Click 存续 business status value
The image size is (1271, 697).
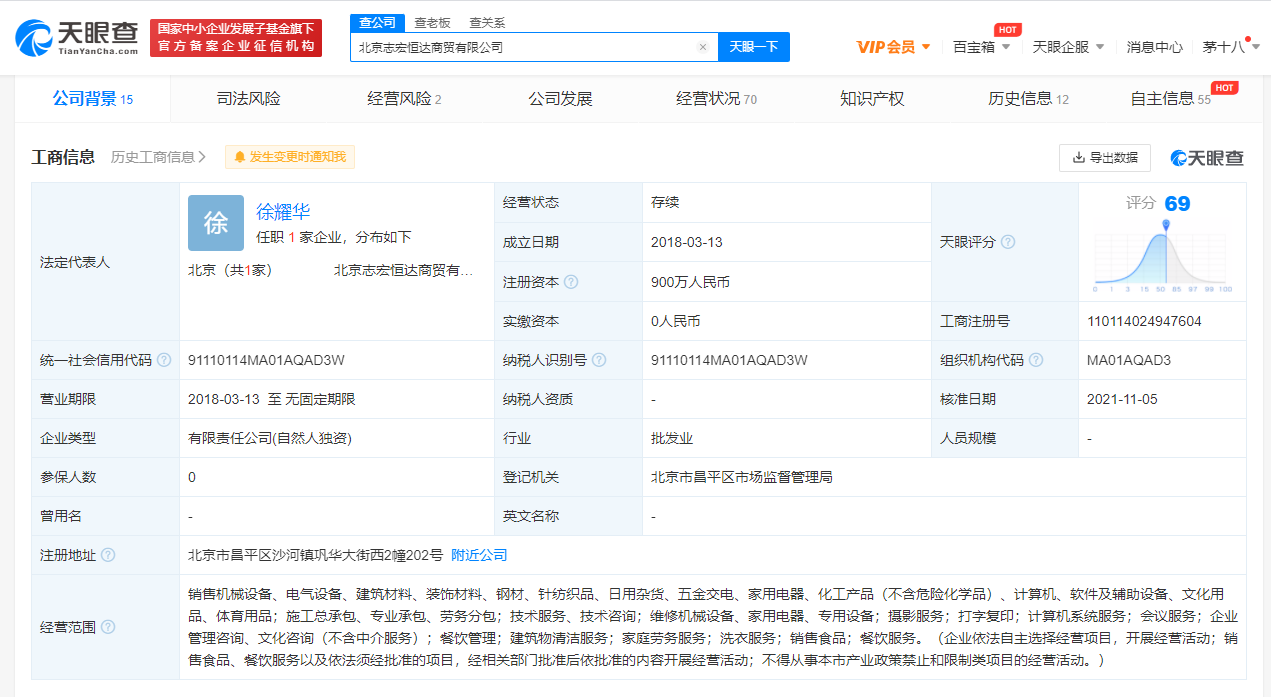click(x=665, y=202)
